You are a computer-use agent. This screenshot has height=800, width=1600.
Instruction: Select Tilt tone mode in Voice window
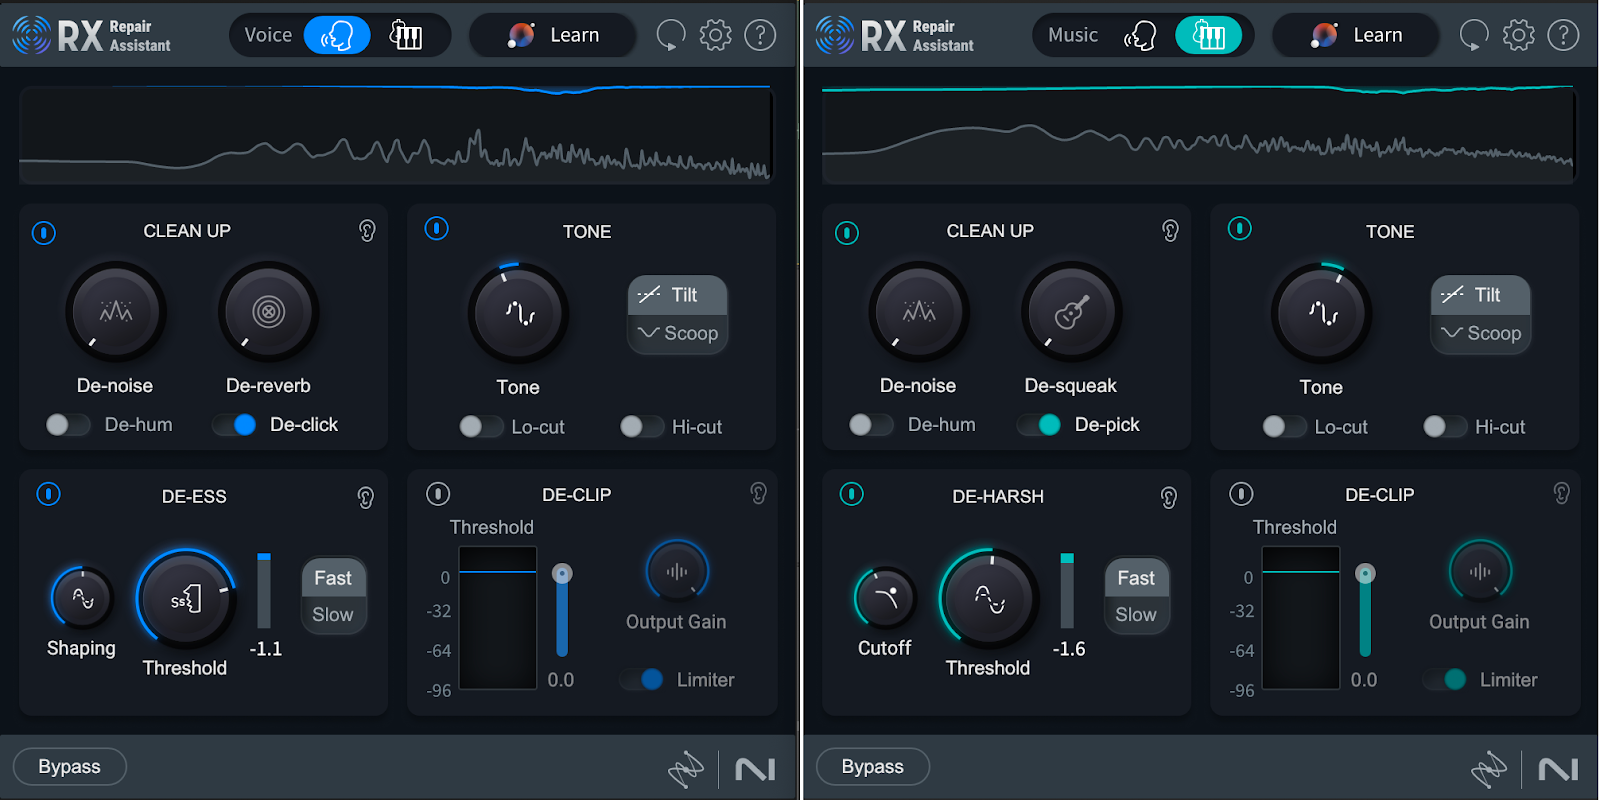[x=678, y=295]
